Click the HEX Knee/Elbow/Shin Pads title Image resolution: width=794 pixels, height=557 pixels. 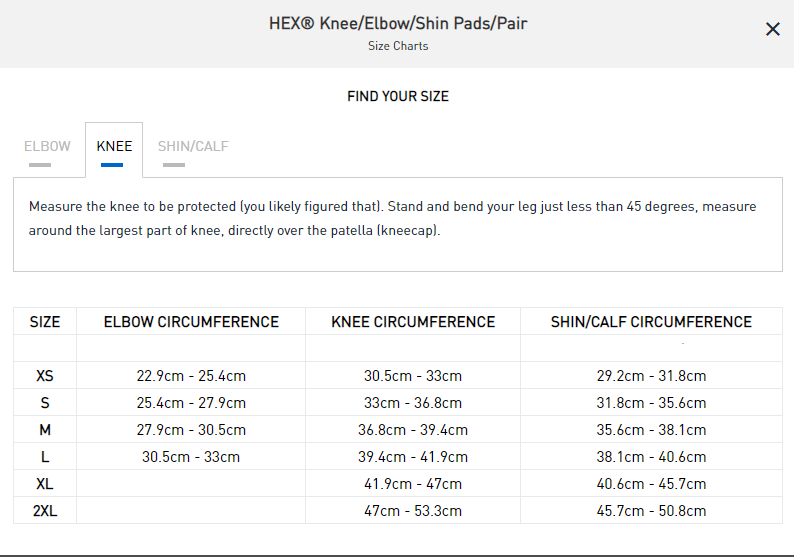(x=398, y=23)
